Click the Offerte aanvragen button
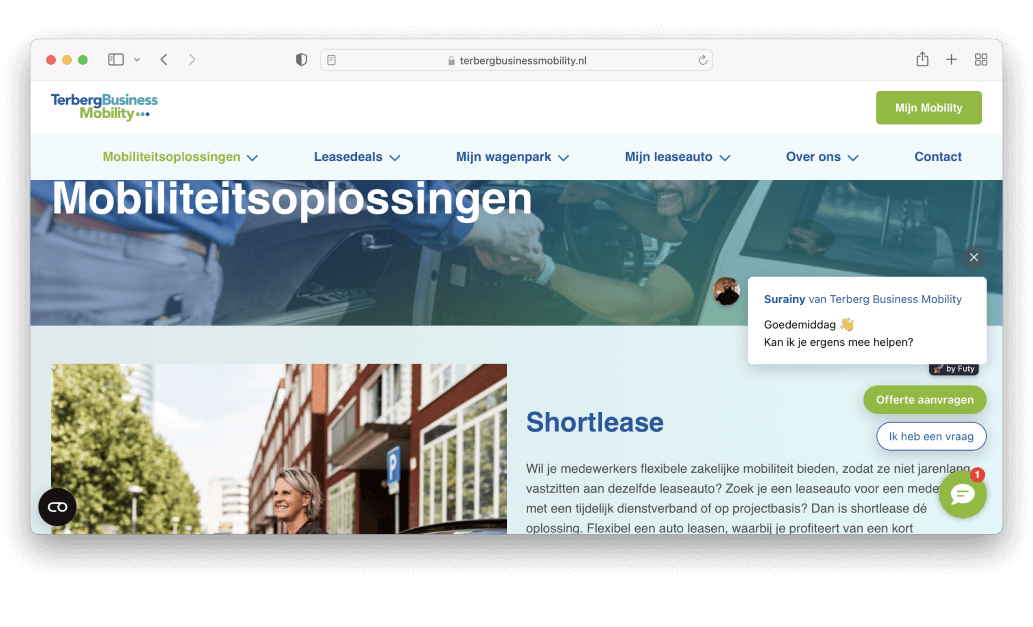The image size is (1033, 627). (924, 399)
